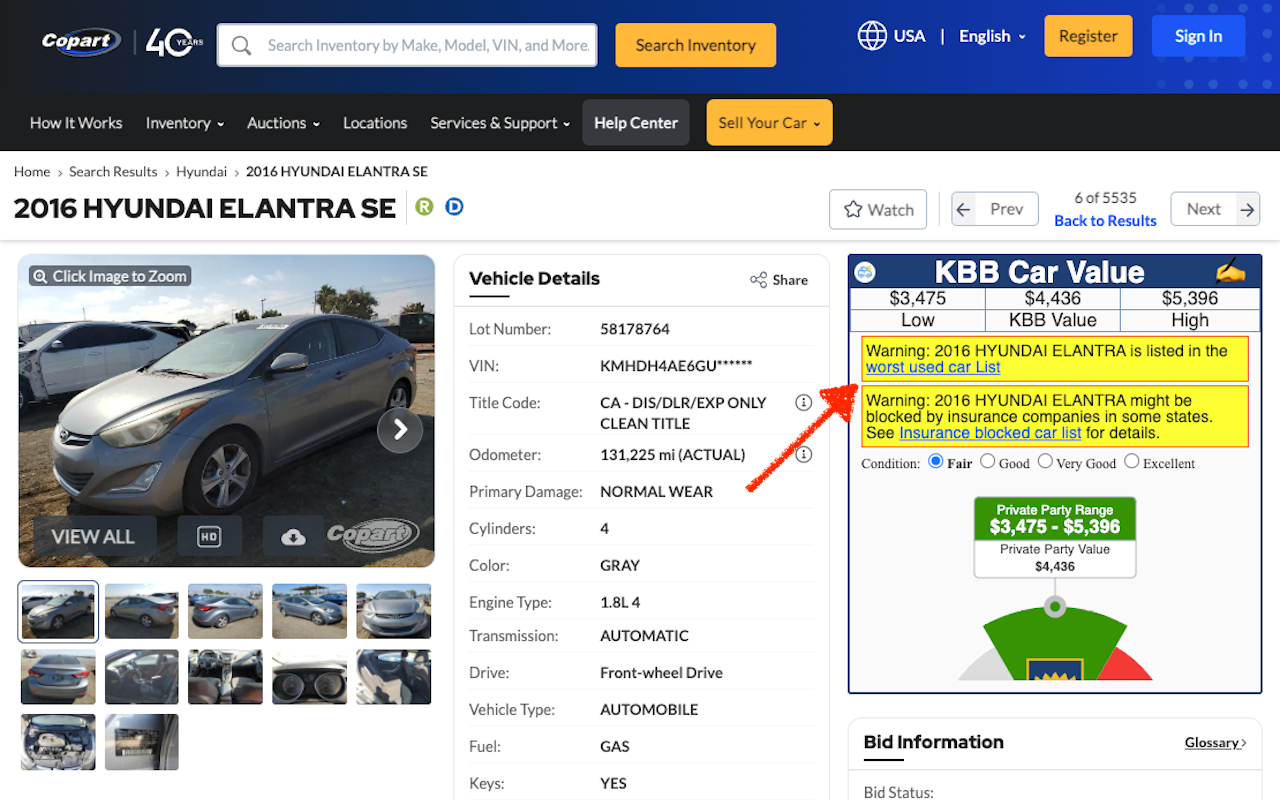The width and height of the screenshot is (1280, 800).
Task: Click the Search Inventory button
Action: 696,45
